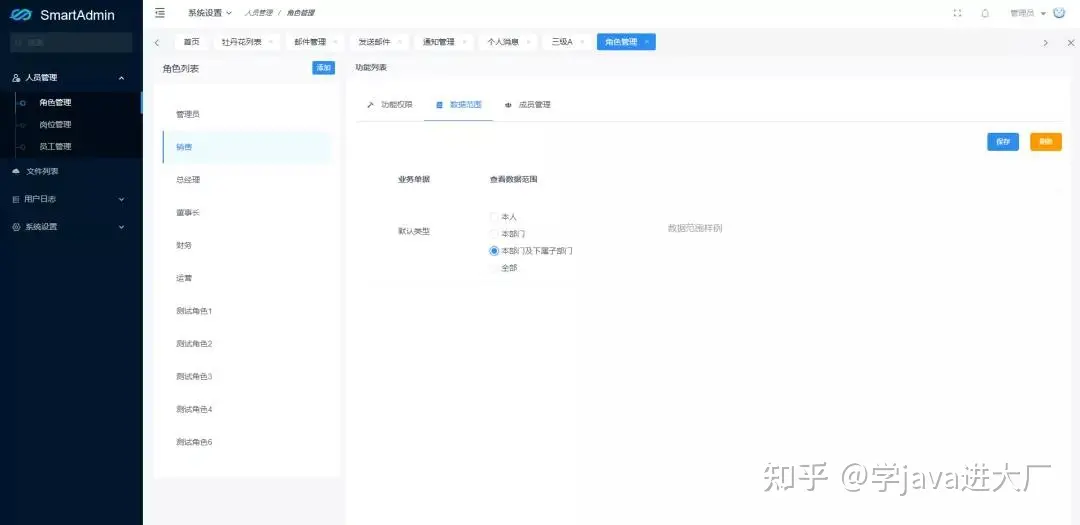The height and width of the screenshot is (525, 1080).
Task: Open the 管理员 user dropdown arrow
Action: [1043, 13]
